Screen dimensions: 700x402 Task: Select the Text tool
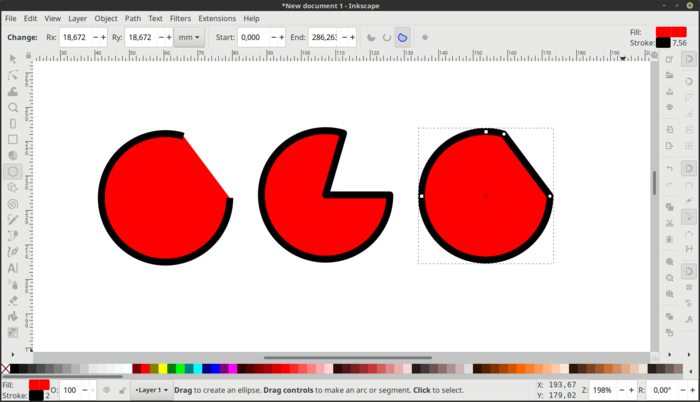point(12,268)
